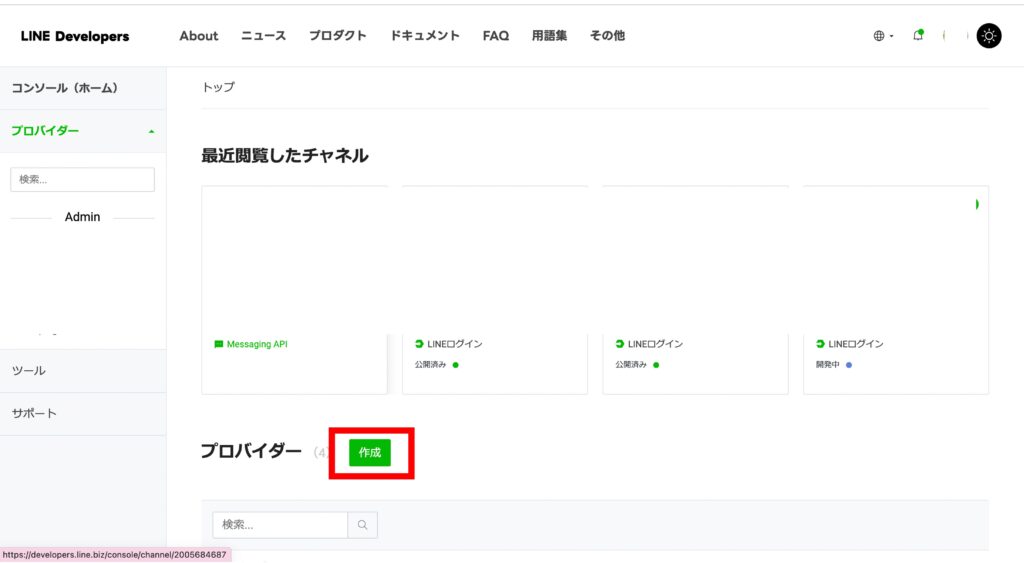Image resolution: width=1024 pixels, height=563 pixels.
Task: Open サポート in the sidebar
Action: [x=83, y=413]
